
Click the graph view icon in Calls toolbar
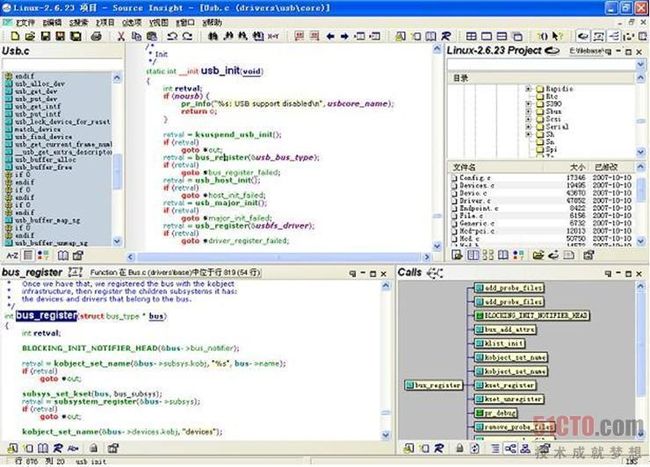click(x=510, y=448)
